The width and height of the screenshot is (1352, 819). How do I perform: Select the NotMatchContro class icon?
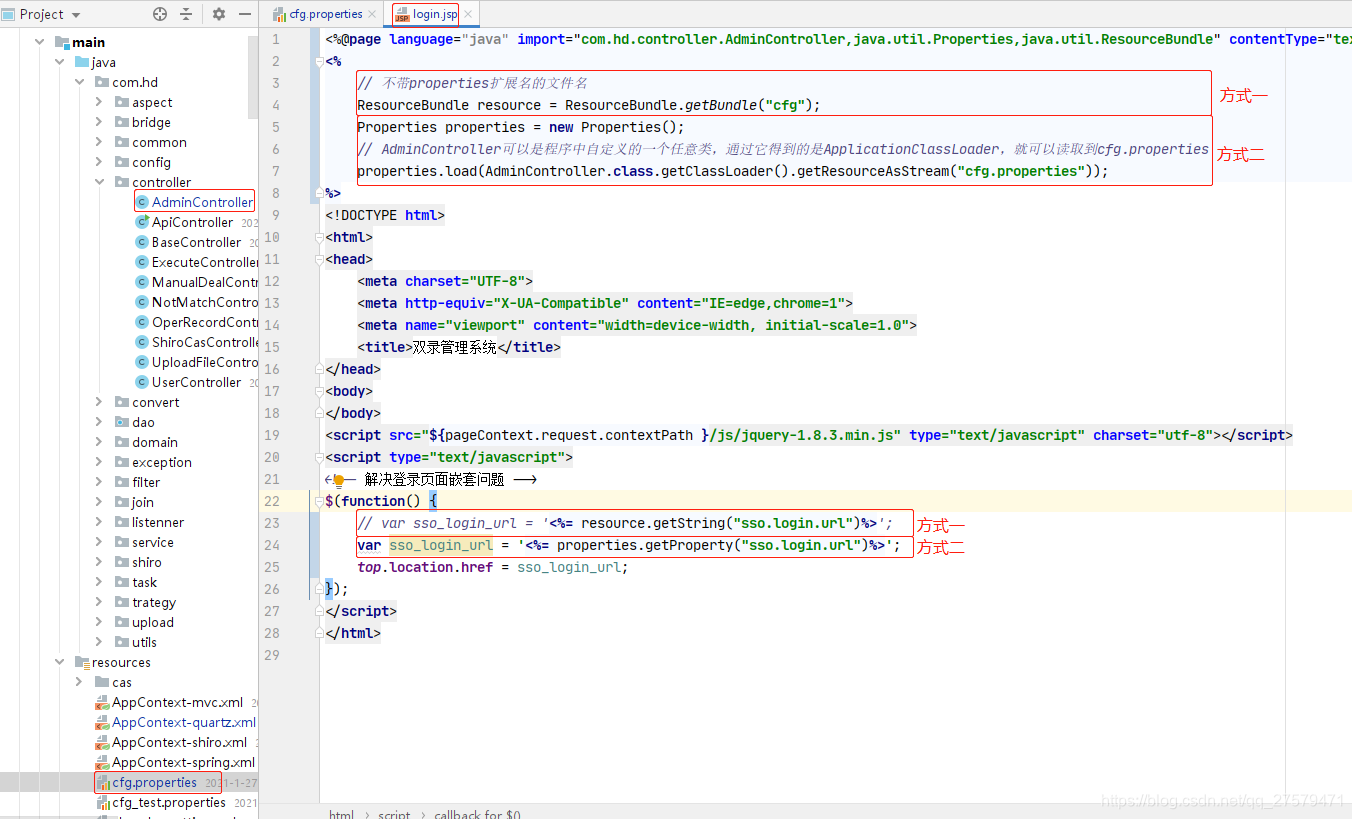click(x=142, y=302)
